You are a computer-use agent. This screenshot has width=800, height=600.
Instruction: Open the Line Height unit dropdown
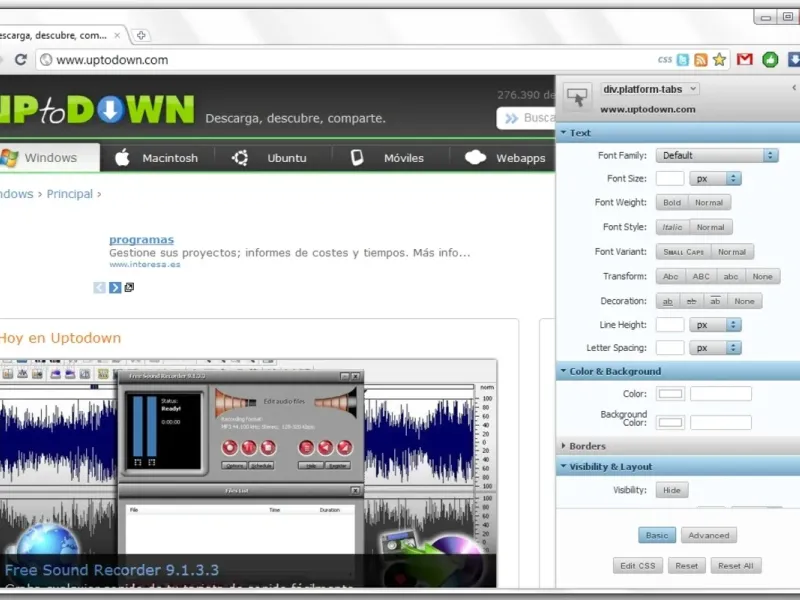click(715, 324)
